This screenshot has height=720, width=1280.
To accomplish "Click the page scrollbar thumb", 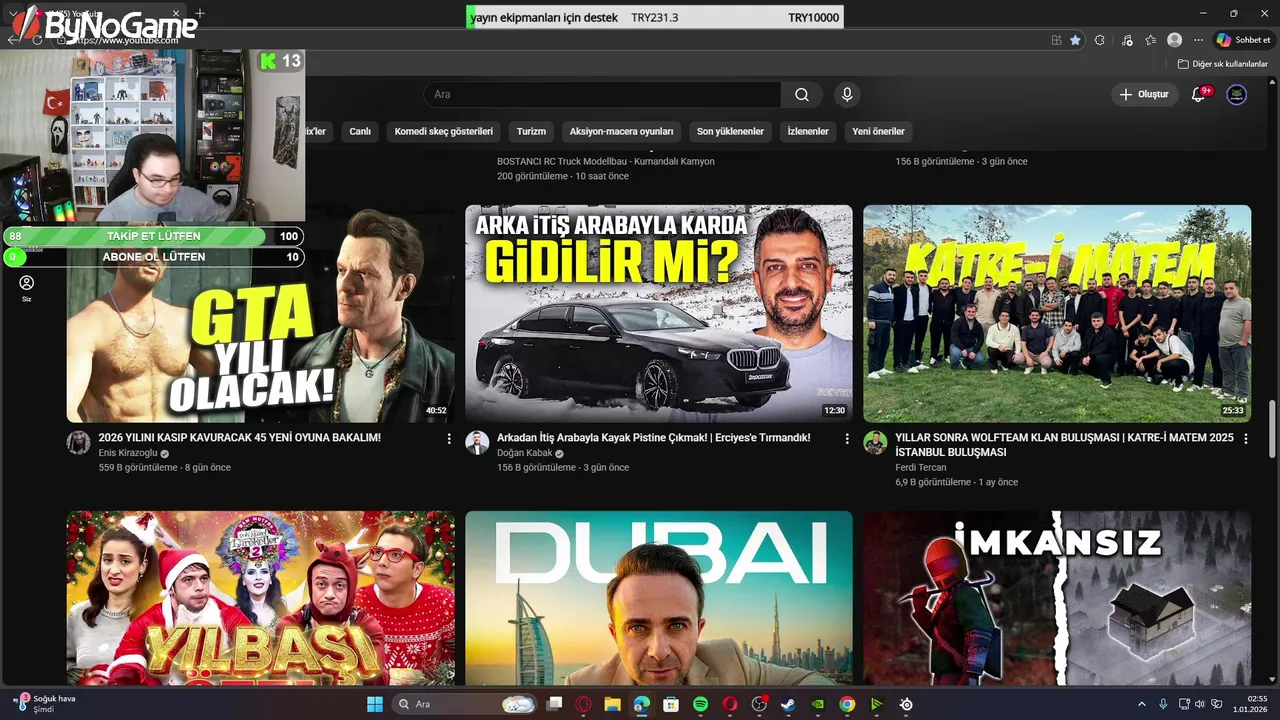I will (x=1273, y=430).
